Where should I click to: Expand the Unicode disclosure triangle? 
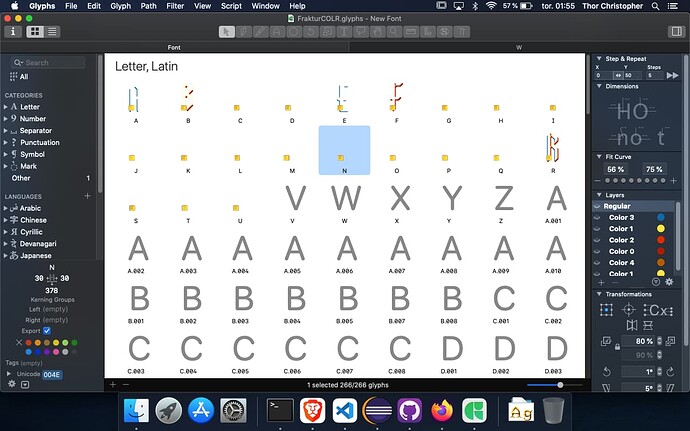coord(8,374)
